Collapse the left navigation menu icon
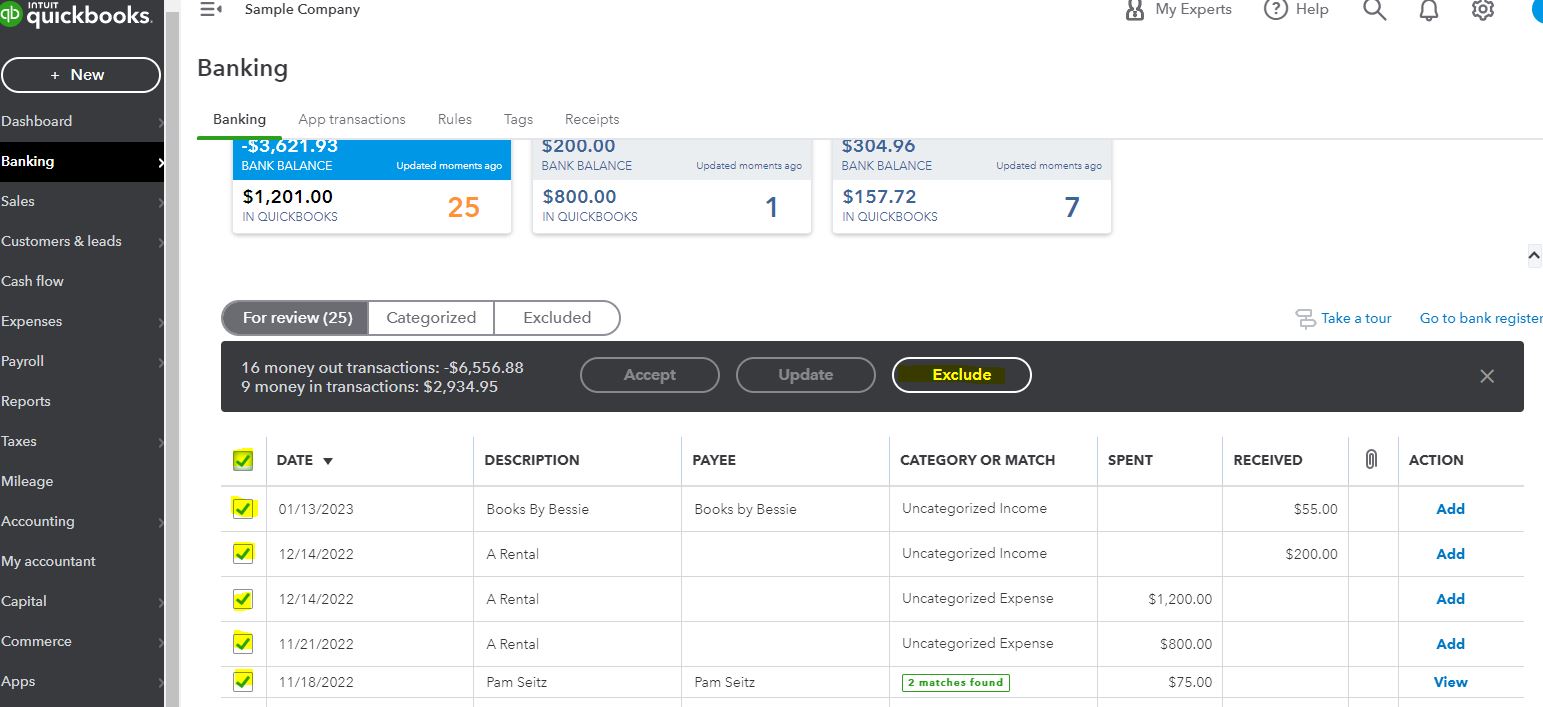This screenshot has width=1543, height=707. [211, 9]
